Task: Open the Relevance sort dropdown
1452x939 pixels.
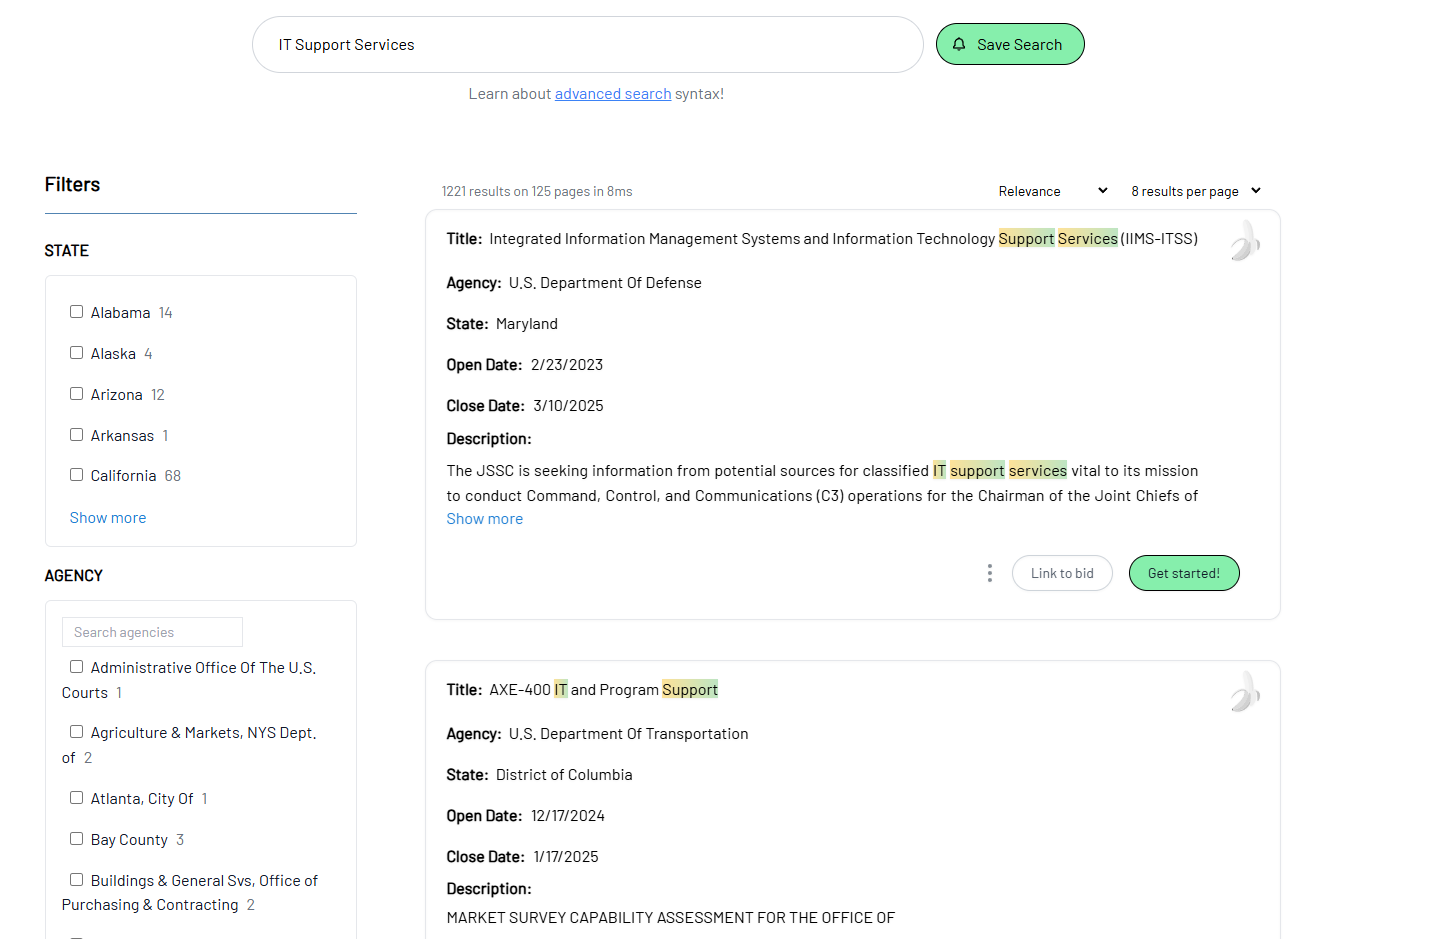Action: pos(1053,191)
